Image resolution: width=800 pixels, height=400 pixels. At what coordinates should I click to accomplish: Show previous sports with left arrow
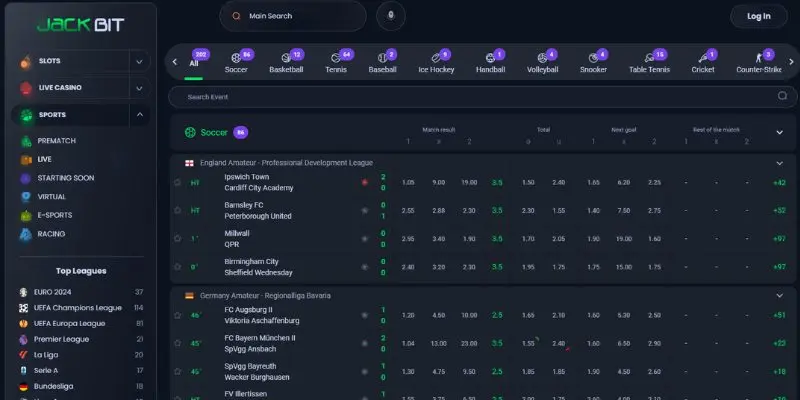point(174,62)
